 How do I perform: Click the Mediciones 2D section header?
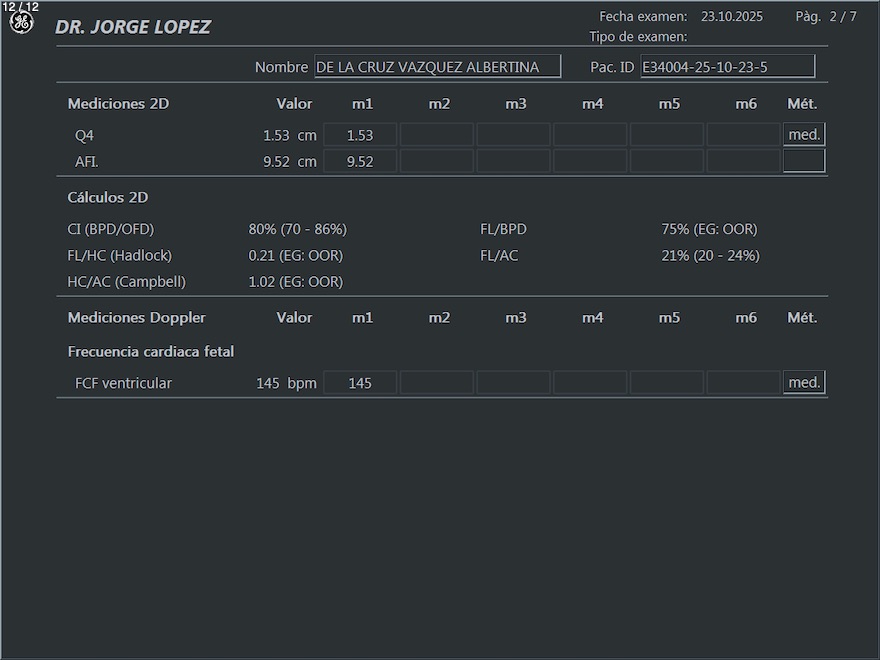tap(118, 104)
